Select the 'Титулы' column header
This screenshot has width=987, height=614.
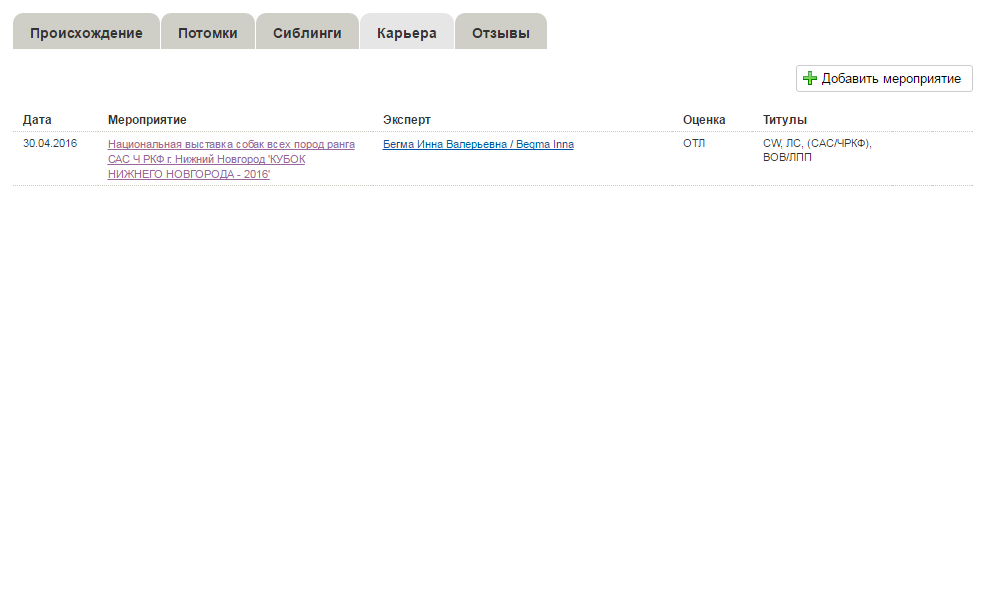[785, 120]
